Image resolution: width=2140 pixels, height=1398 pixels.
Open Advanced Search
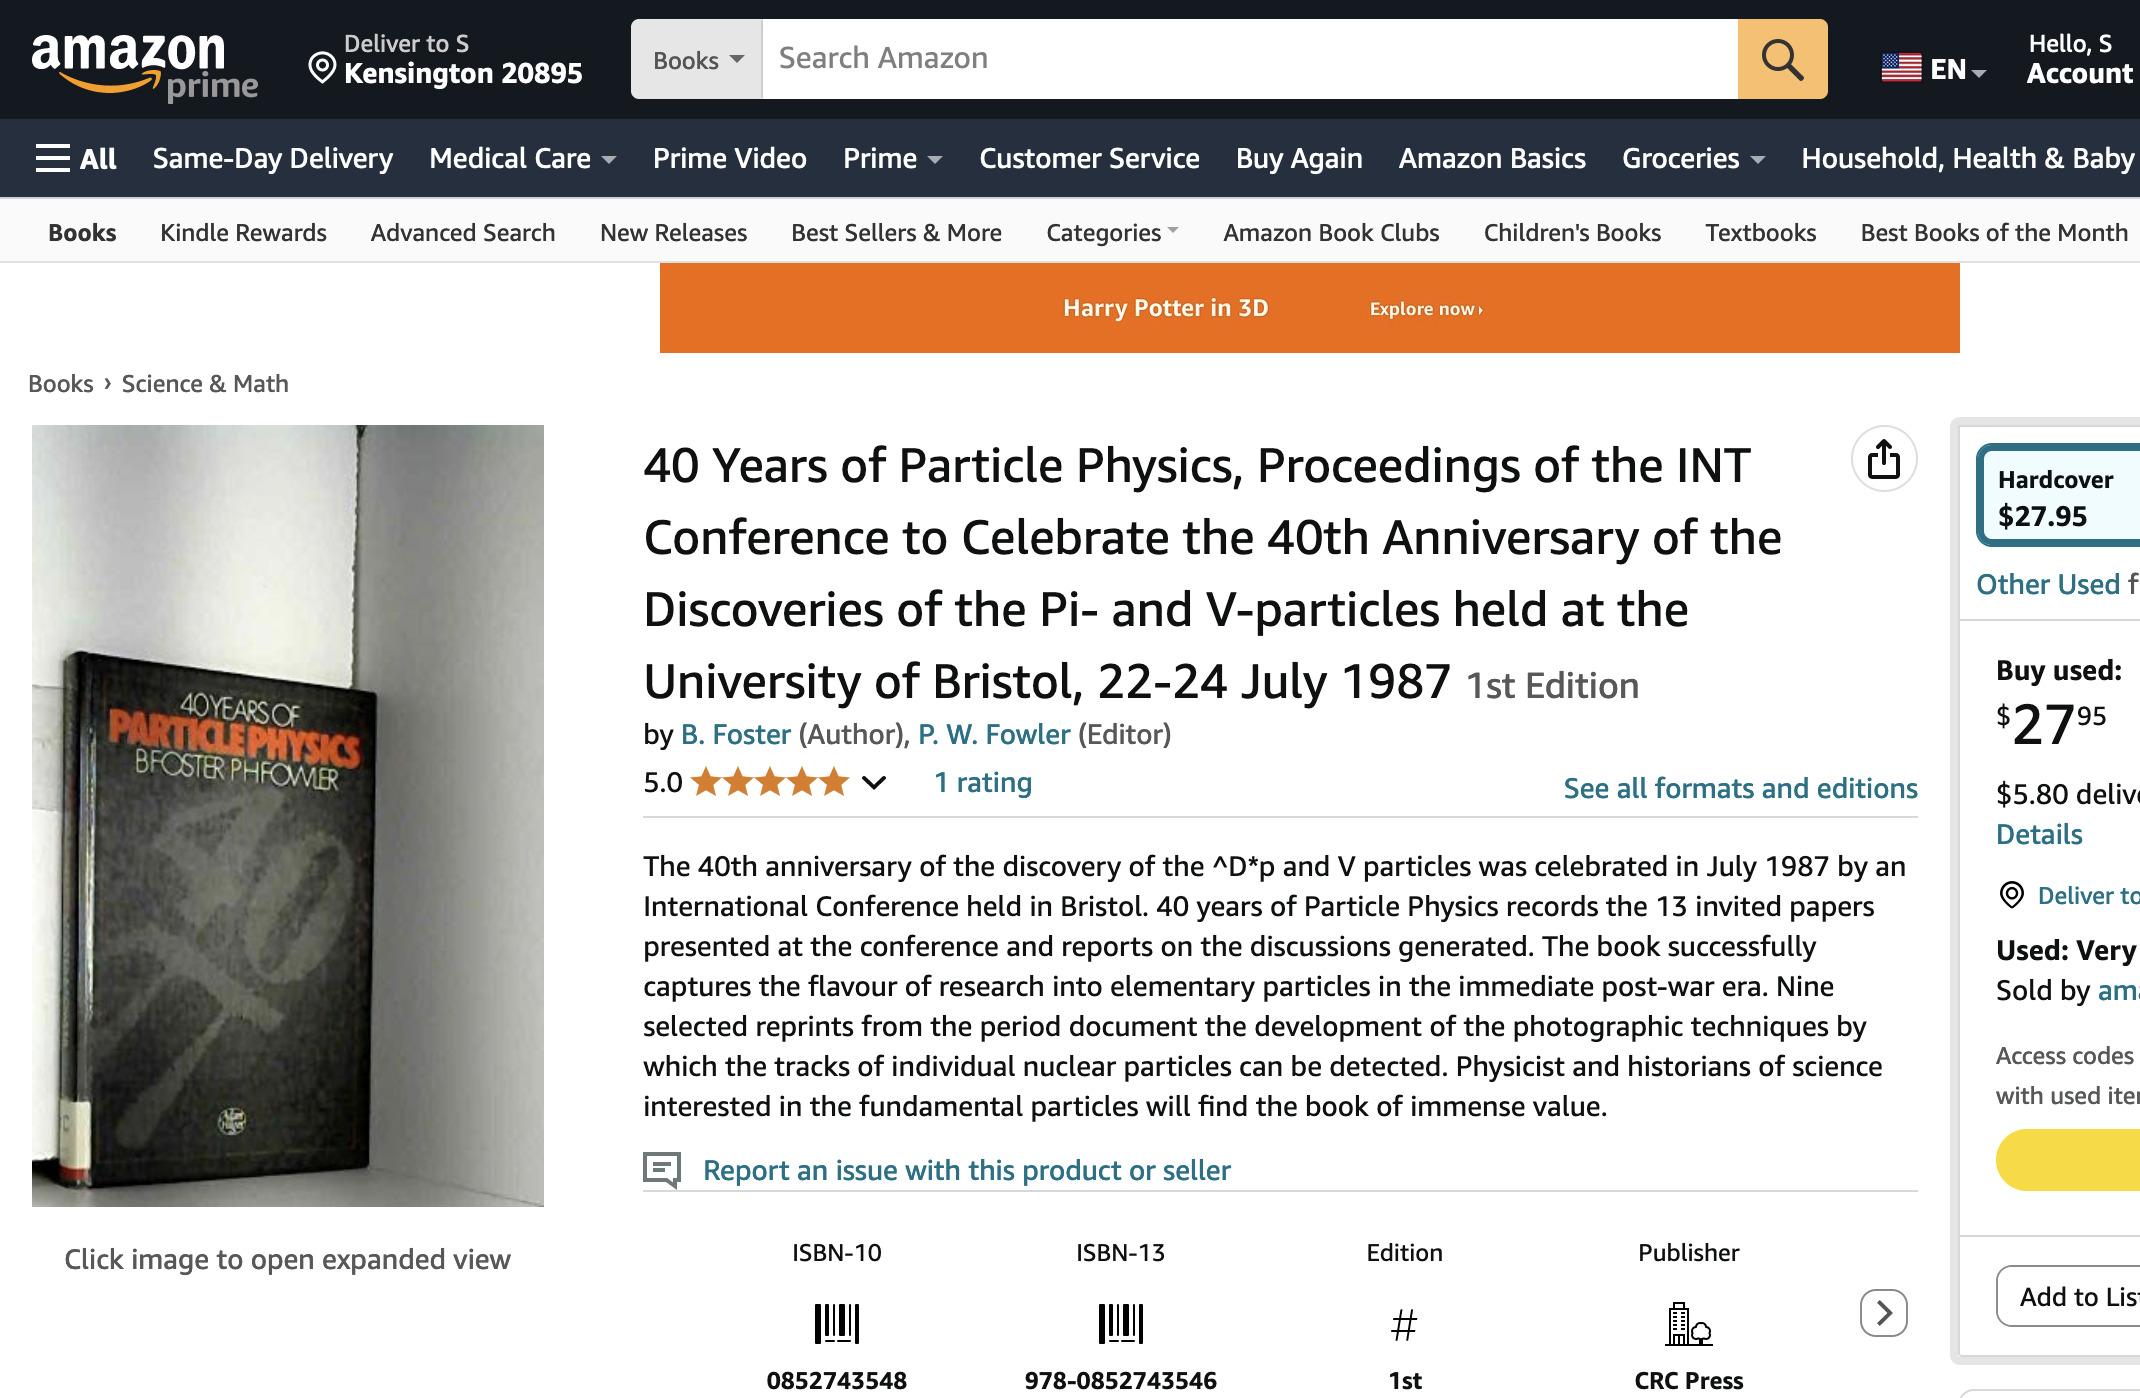pyautogui.click(x=463, y=232)
